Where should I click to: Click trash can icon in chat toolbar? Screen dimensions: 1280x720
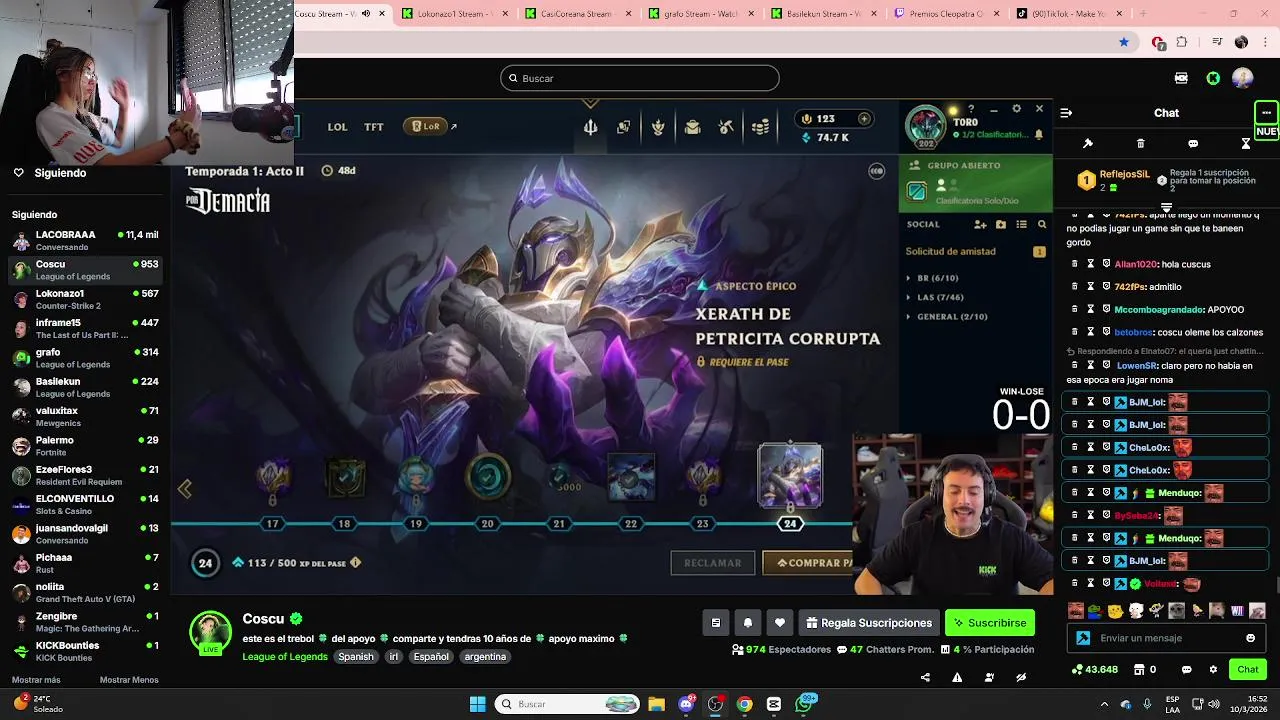pyautogui.click(x=1141, y=144)
